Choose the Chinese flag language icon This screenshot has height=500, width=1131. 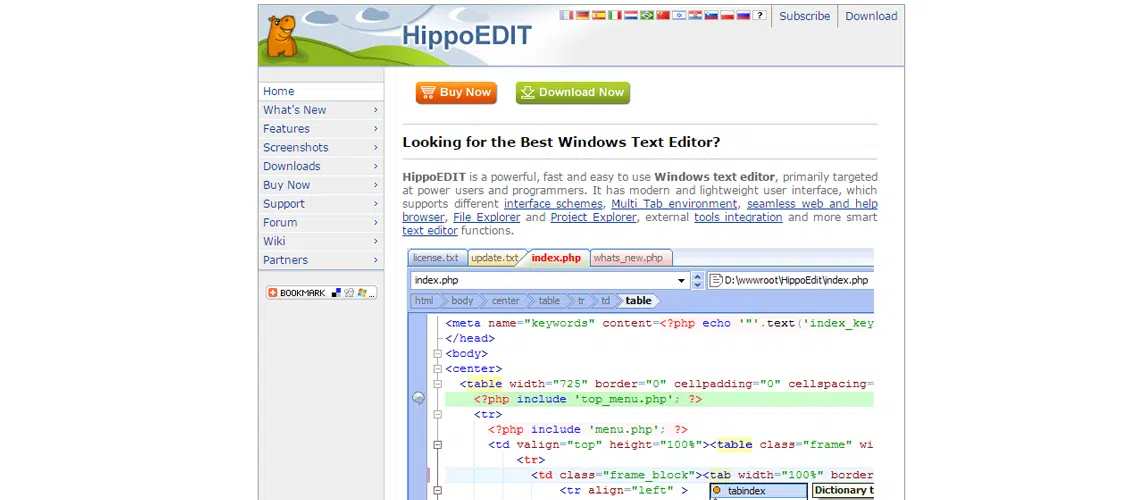663,15
